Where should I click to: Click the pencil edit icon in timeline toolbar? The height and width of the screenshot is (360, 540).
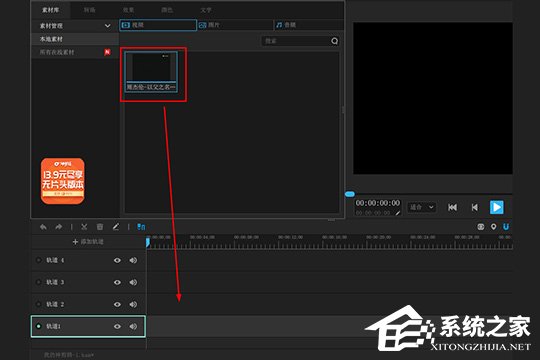click(116, 227)
